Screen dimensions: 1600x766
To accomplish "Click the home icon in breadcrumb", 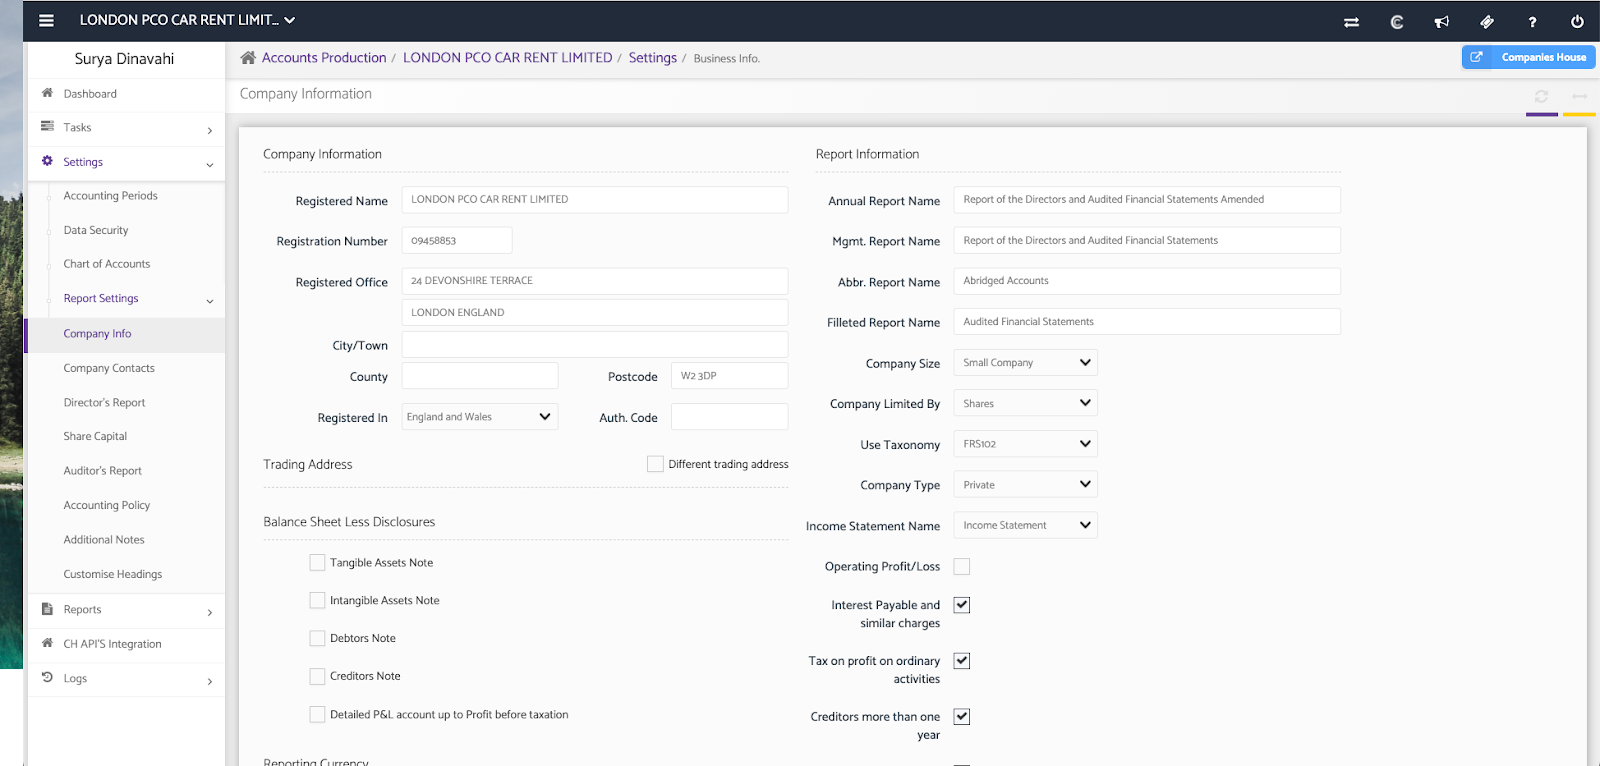I will [x=248, y=58].
